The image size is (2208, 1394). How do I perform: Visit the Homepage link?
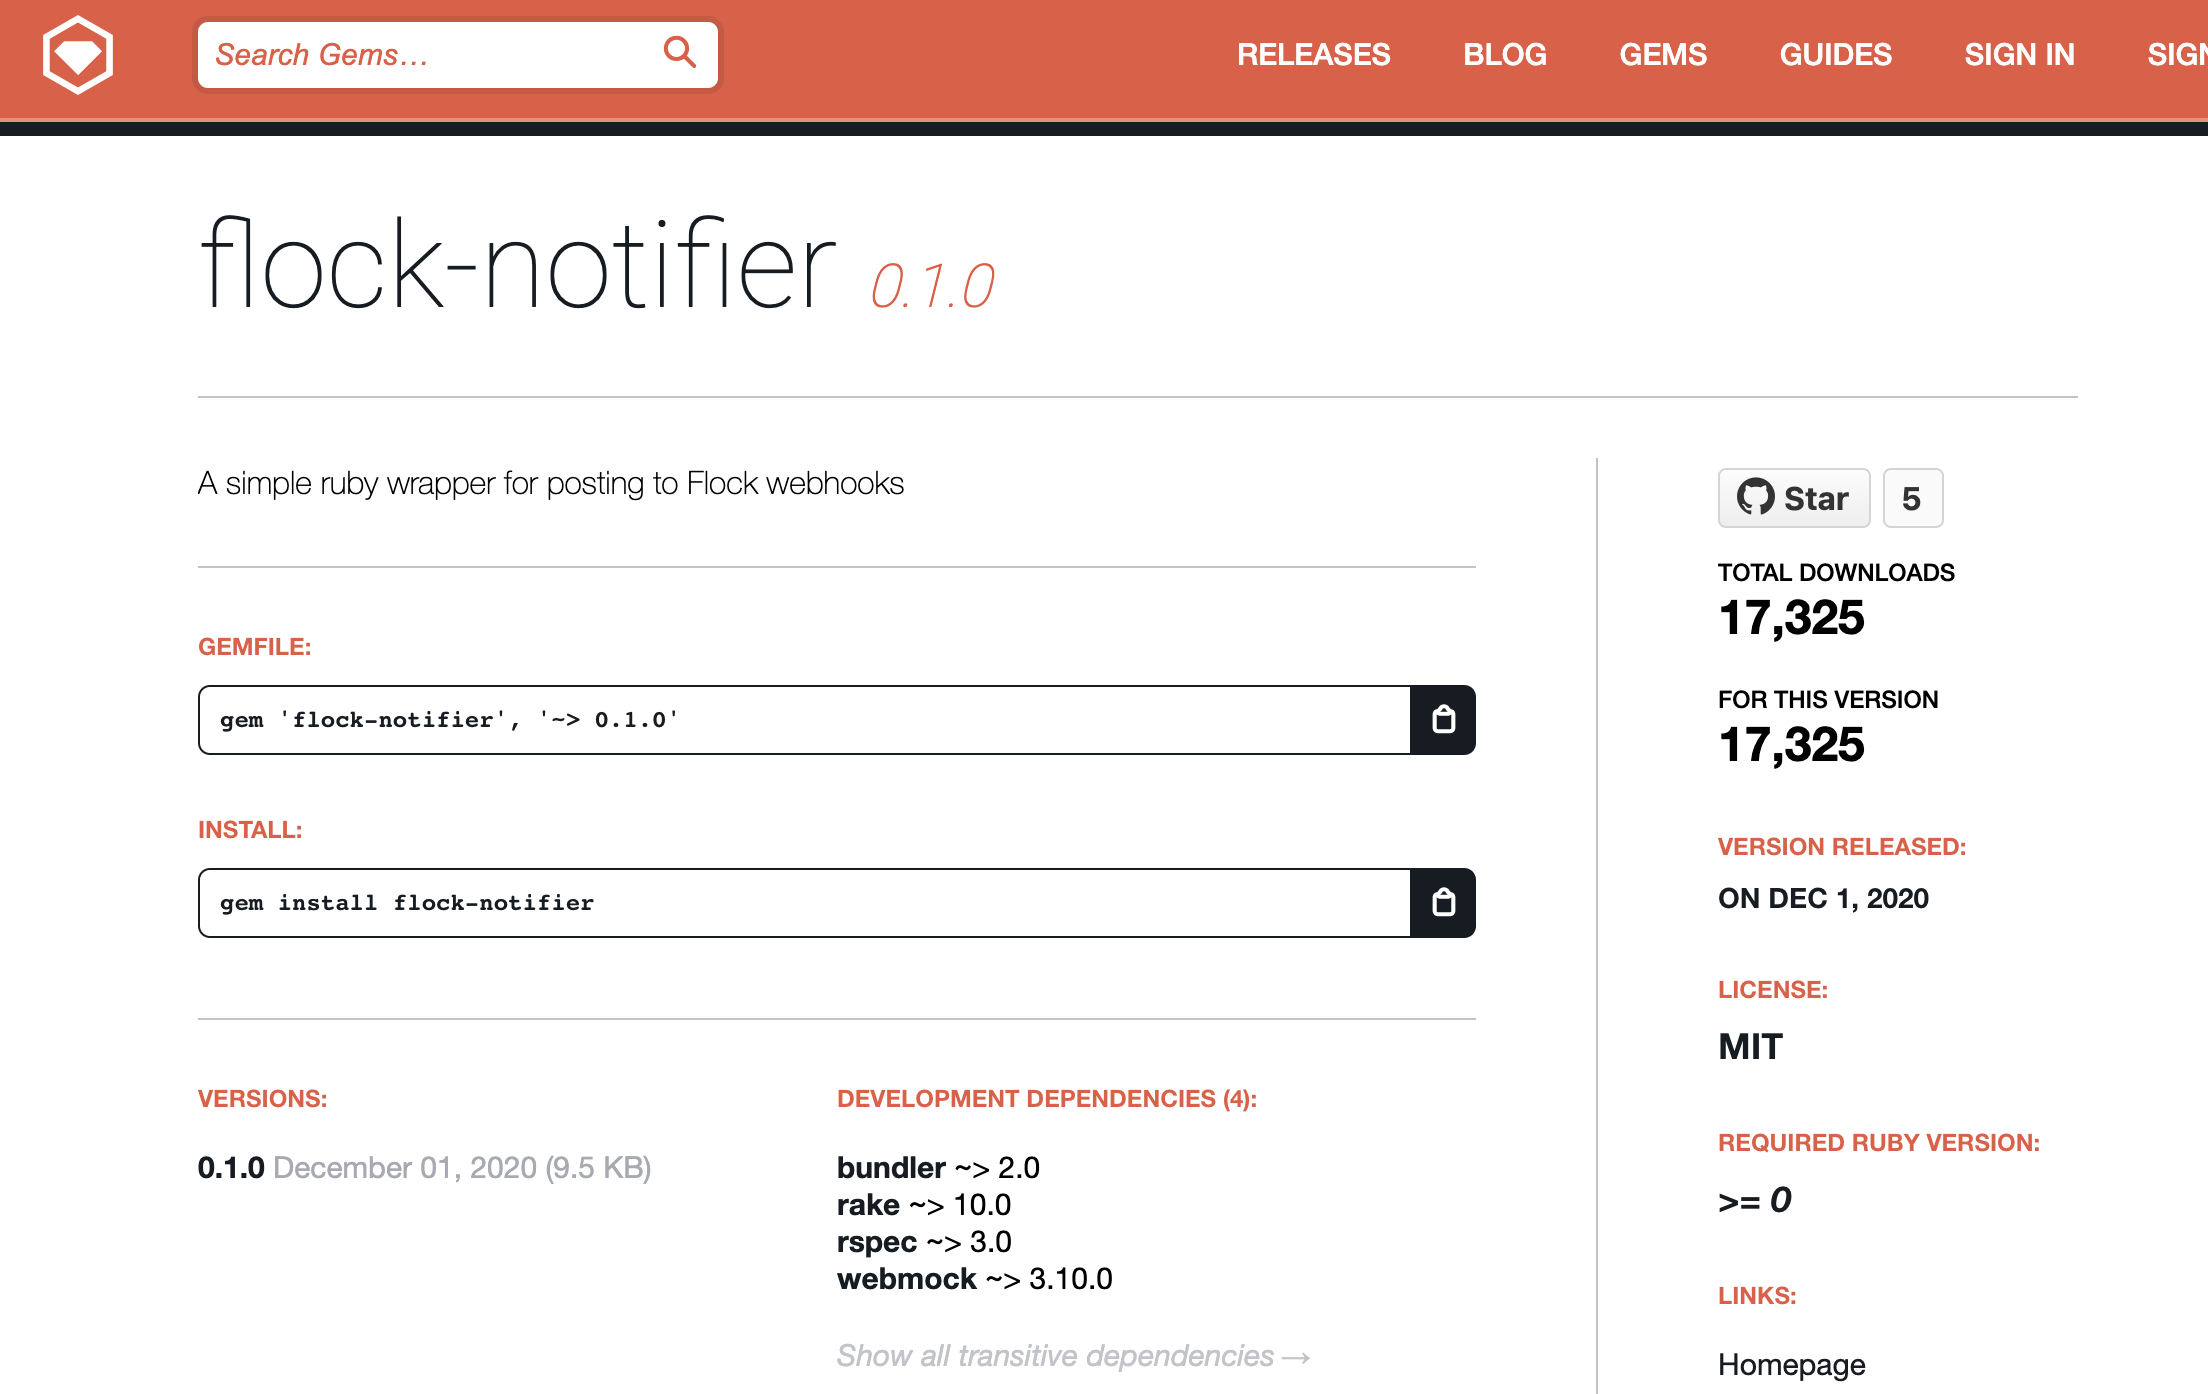click(x=1791, y=1365)
